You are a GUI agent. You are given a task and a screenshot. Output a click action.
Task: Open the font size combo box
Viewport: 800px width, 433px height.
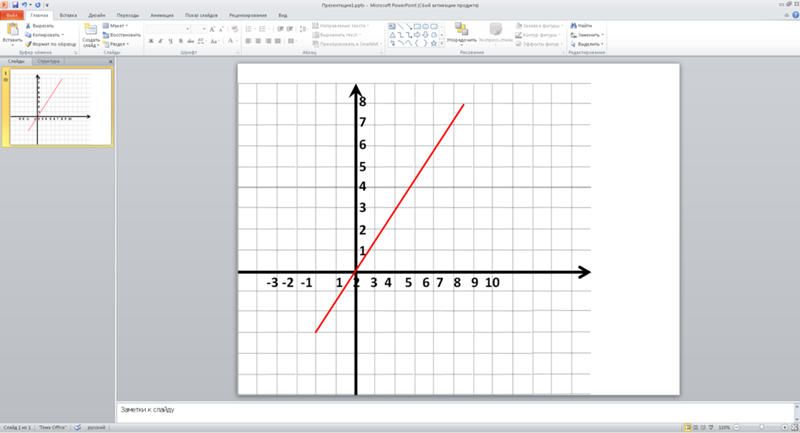199,29
